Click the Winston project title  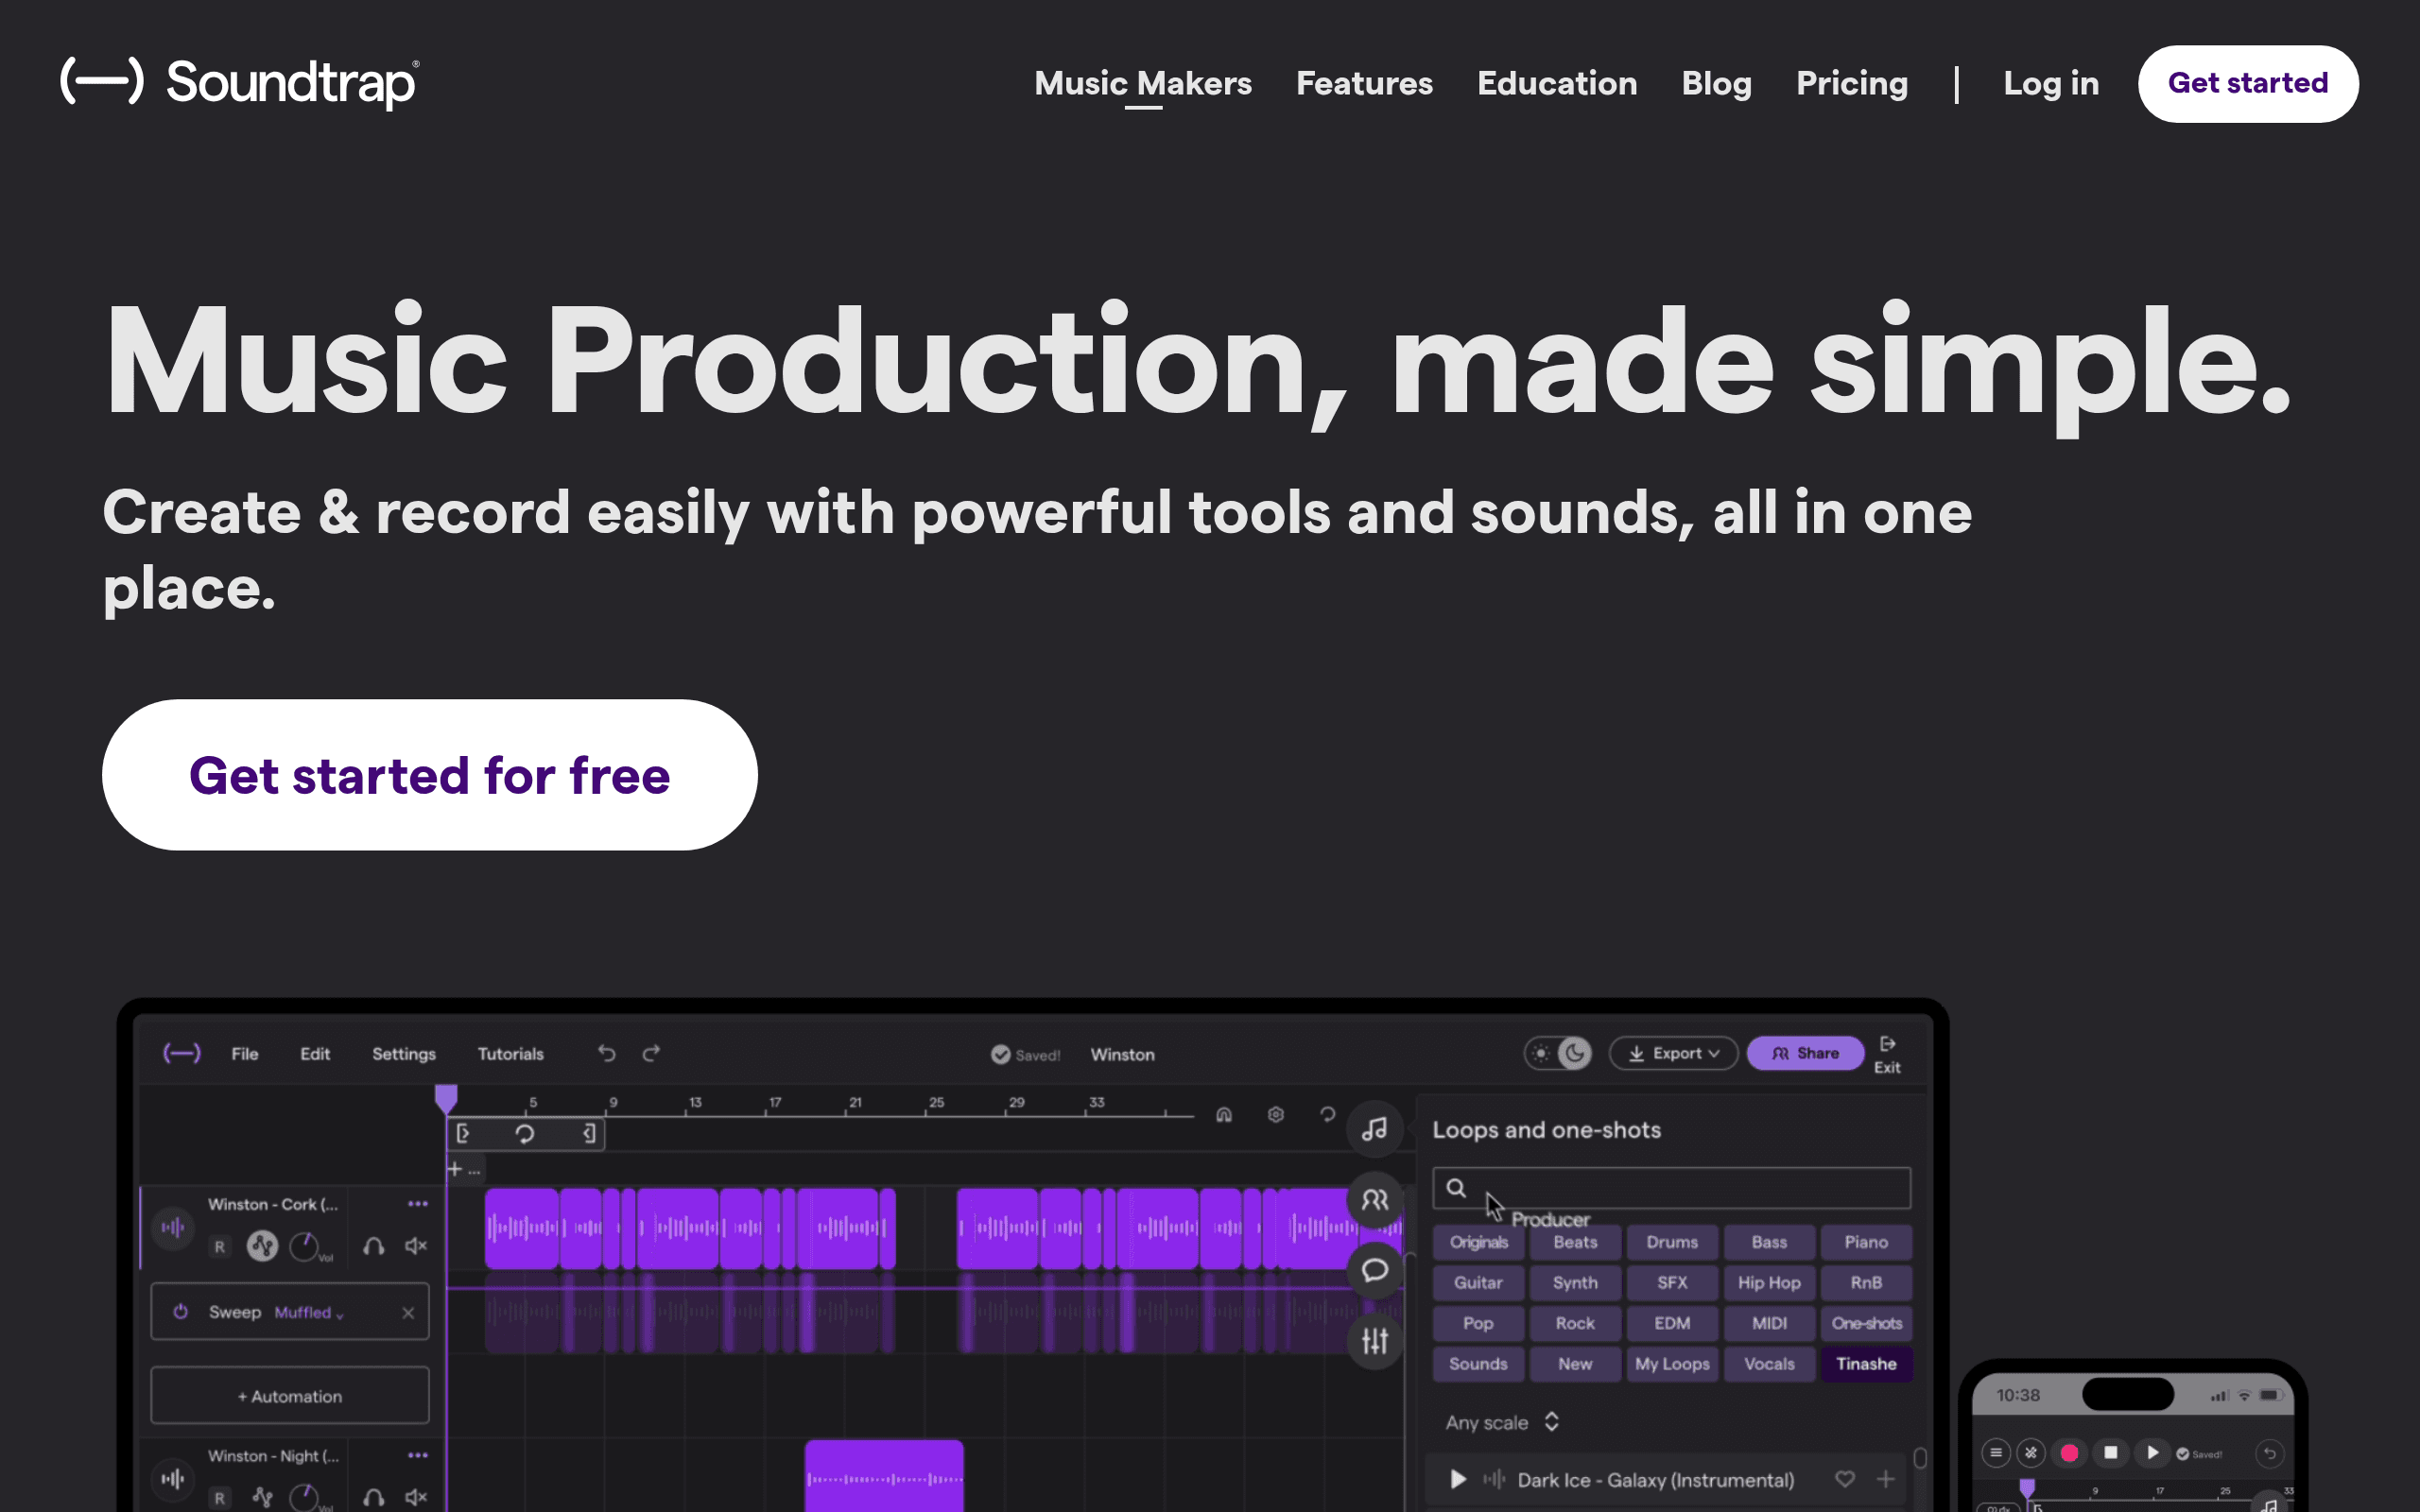coord(1122,1055)
